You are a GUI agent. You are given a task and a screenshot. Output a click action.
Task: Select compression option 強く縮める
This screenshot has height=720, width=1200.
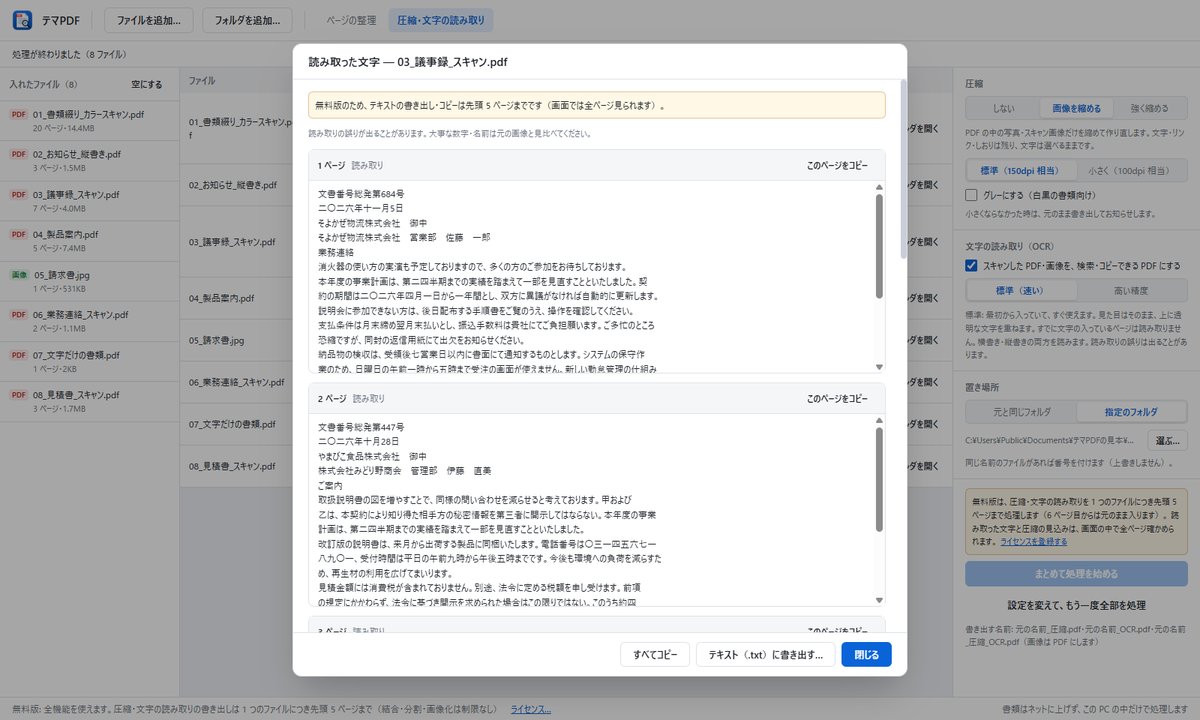1150,108
